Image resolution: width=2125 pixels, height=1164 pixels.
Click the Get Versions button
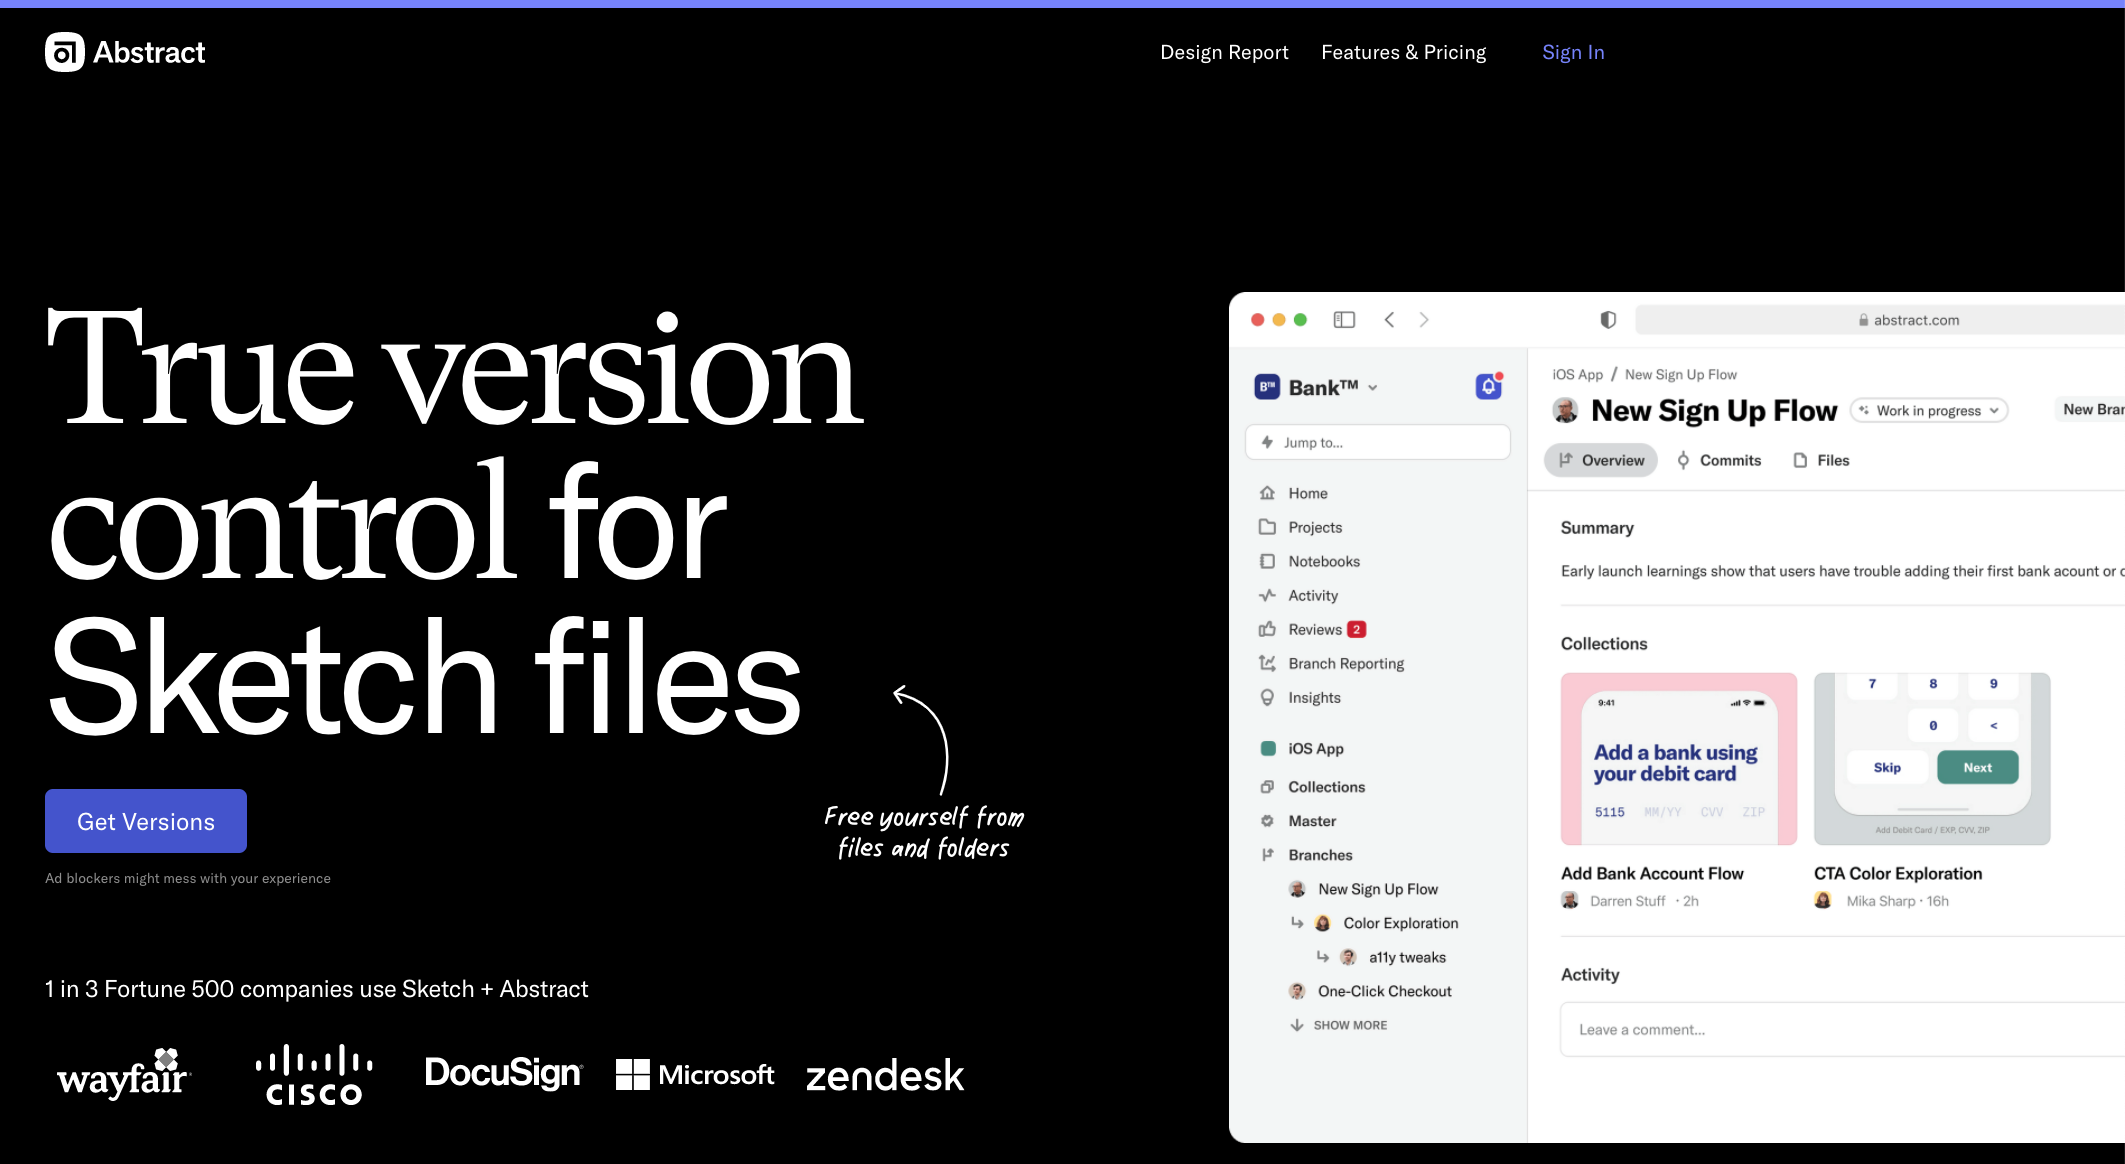pyautogui.click(x=146, y=821)
